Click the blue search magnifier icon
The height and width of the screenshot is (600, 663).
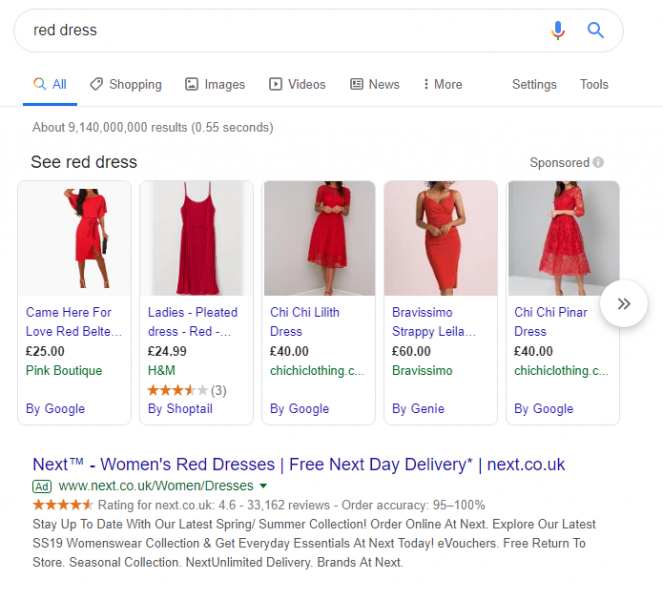[x=595, y=30]
